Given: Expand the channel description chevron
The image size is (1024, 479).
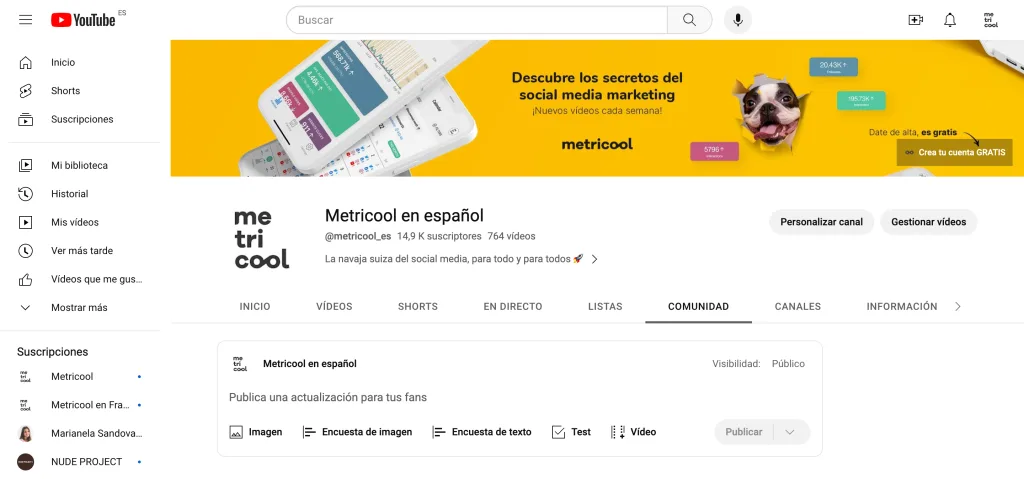Looking at the screenshot, I should click(x=594, y=259).
